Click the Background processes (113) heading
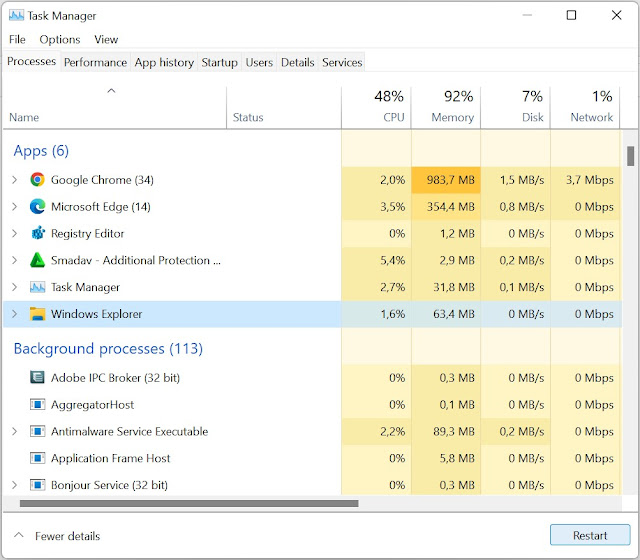This screenshot has width=640, height=560. pos(108,349)
